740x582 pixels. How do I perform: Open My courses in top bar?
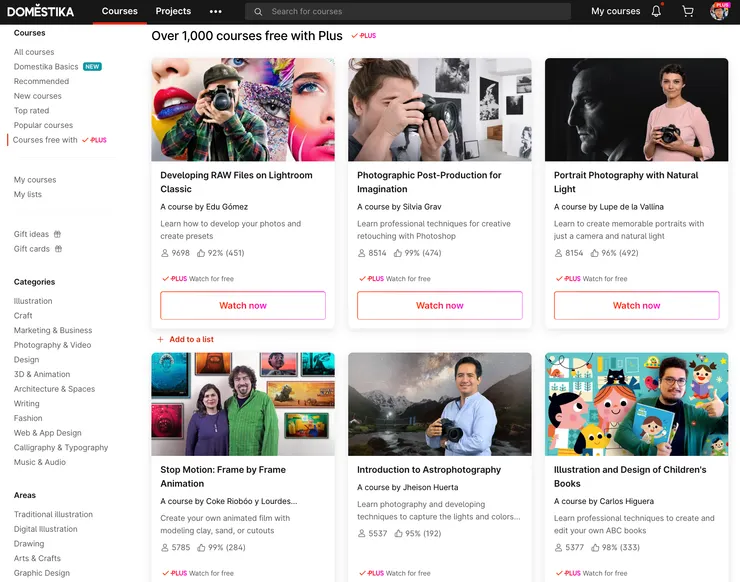point(615,11)
